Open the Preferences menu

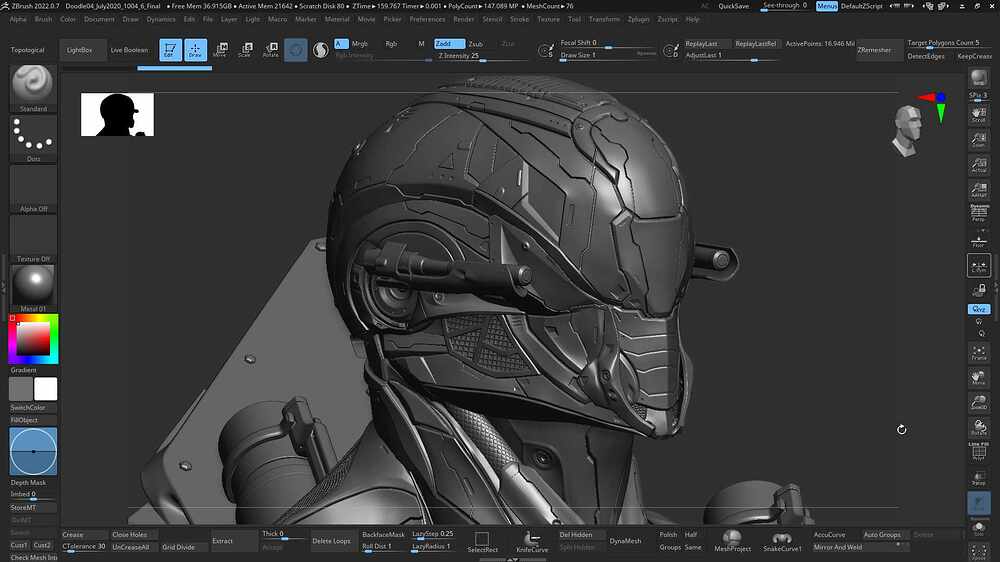click(427, 19)
